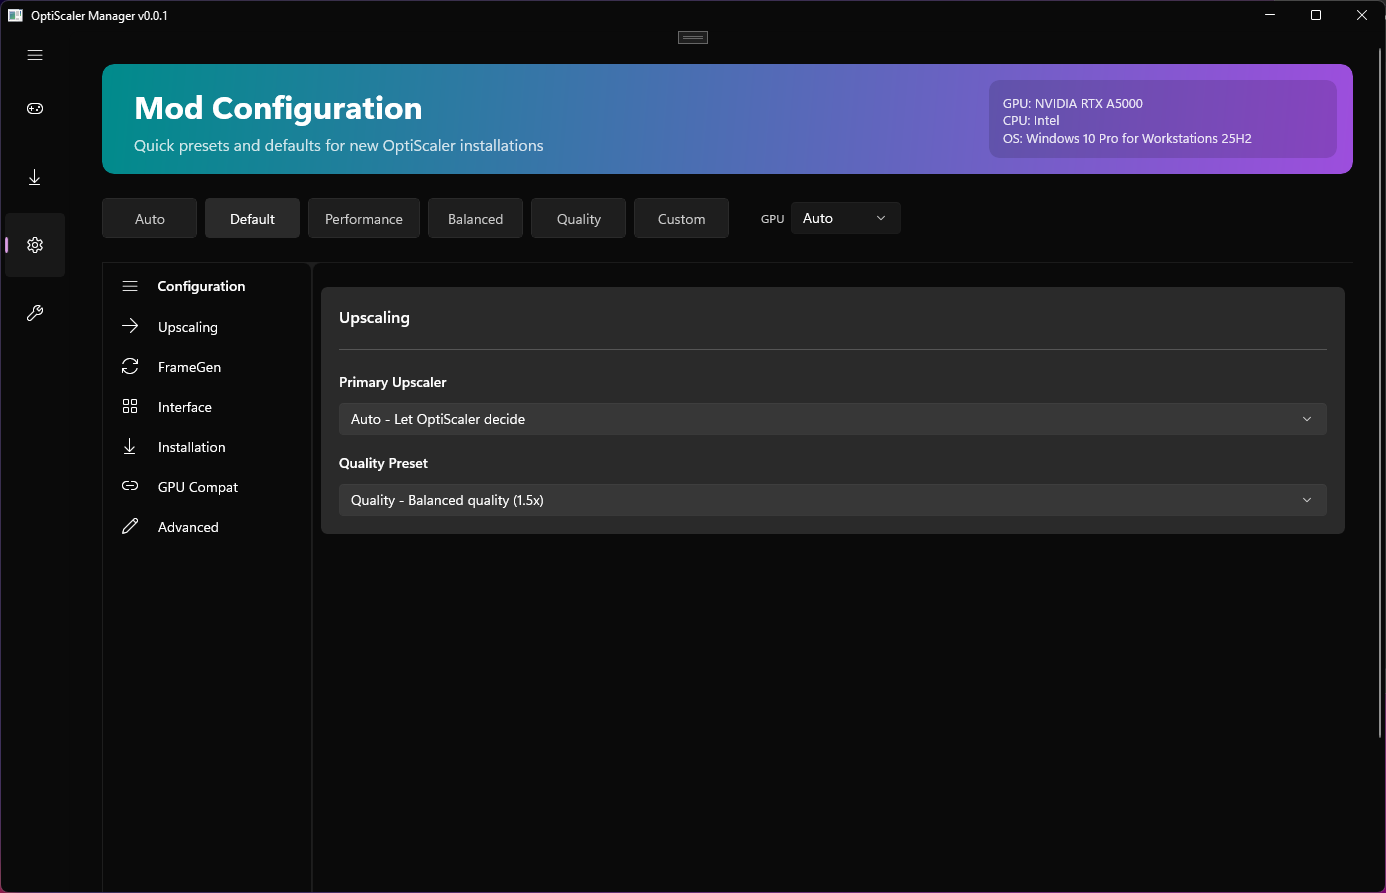
Task: Click the Mod Configuration heading
Action: [x=278, y=108]
